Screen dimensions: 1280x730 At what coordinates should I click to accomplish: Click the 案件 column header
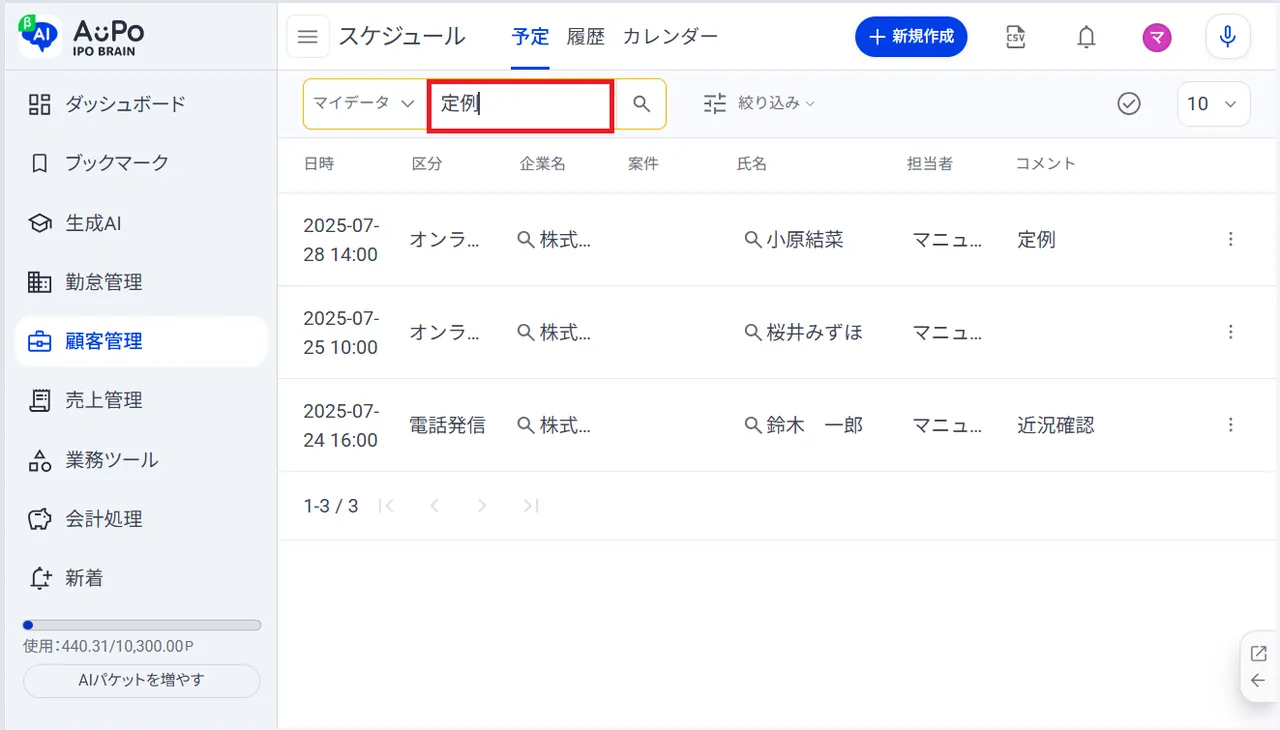click(644, 164)
